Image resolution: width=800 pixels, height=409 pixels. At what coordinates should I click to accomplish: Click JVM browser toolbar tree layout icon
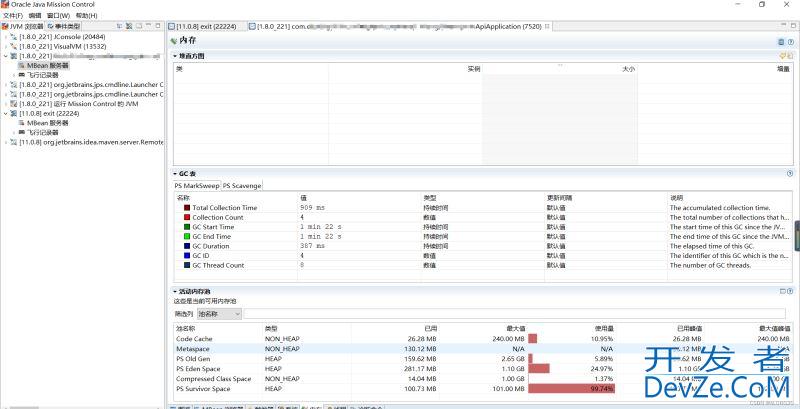pos(119,26)
